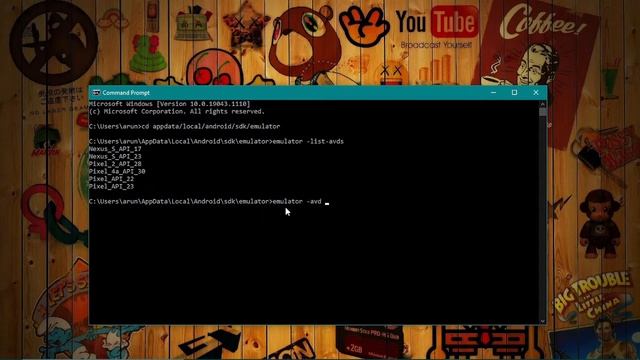
Task: Click the Command Prompt system menu icon
Action: click(x=96, y=93)
